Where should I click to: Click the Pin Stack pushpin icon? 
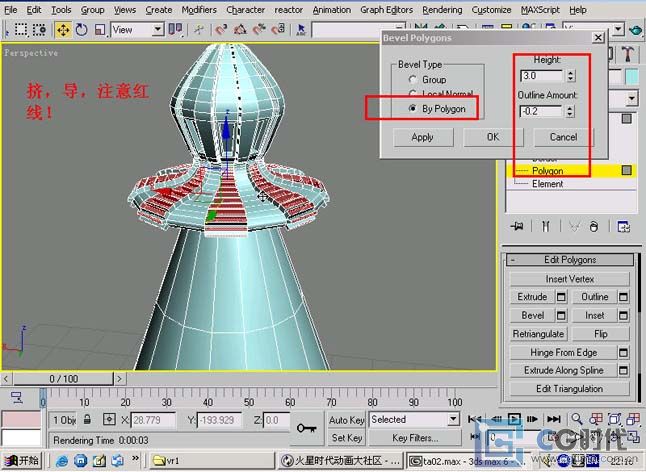[517, 226]
